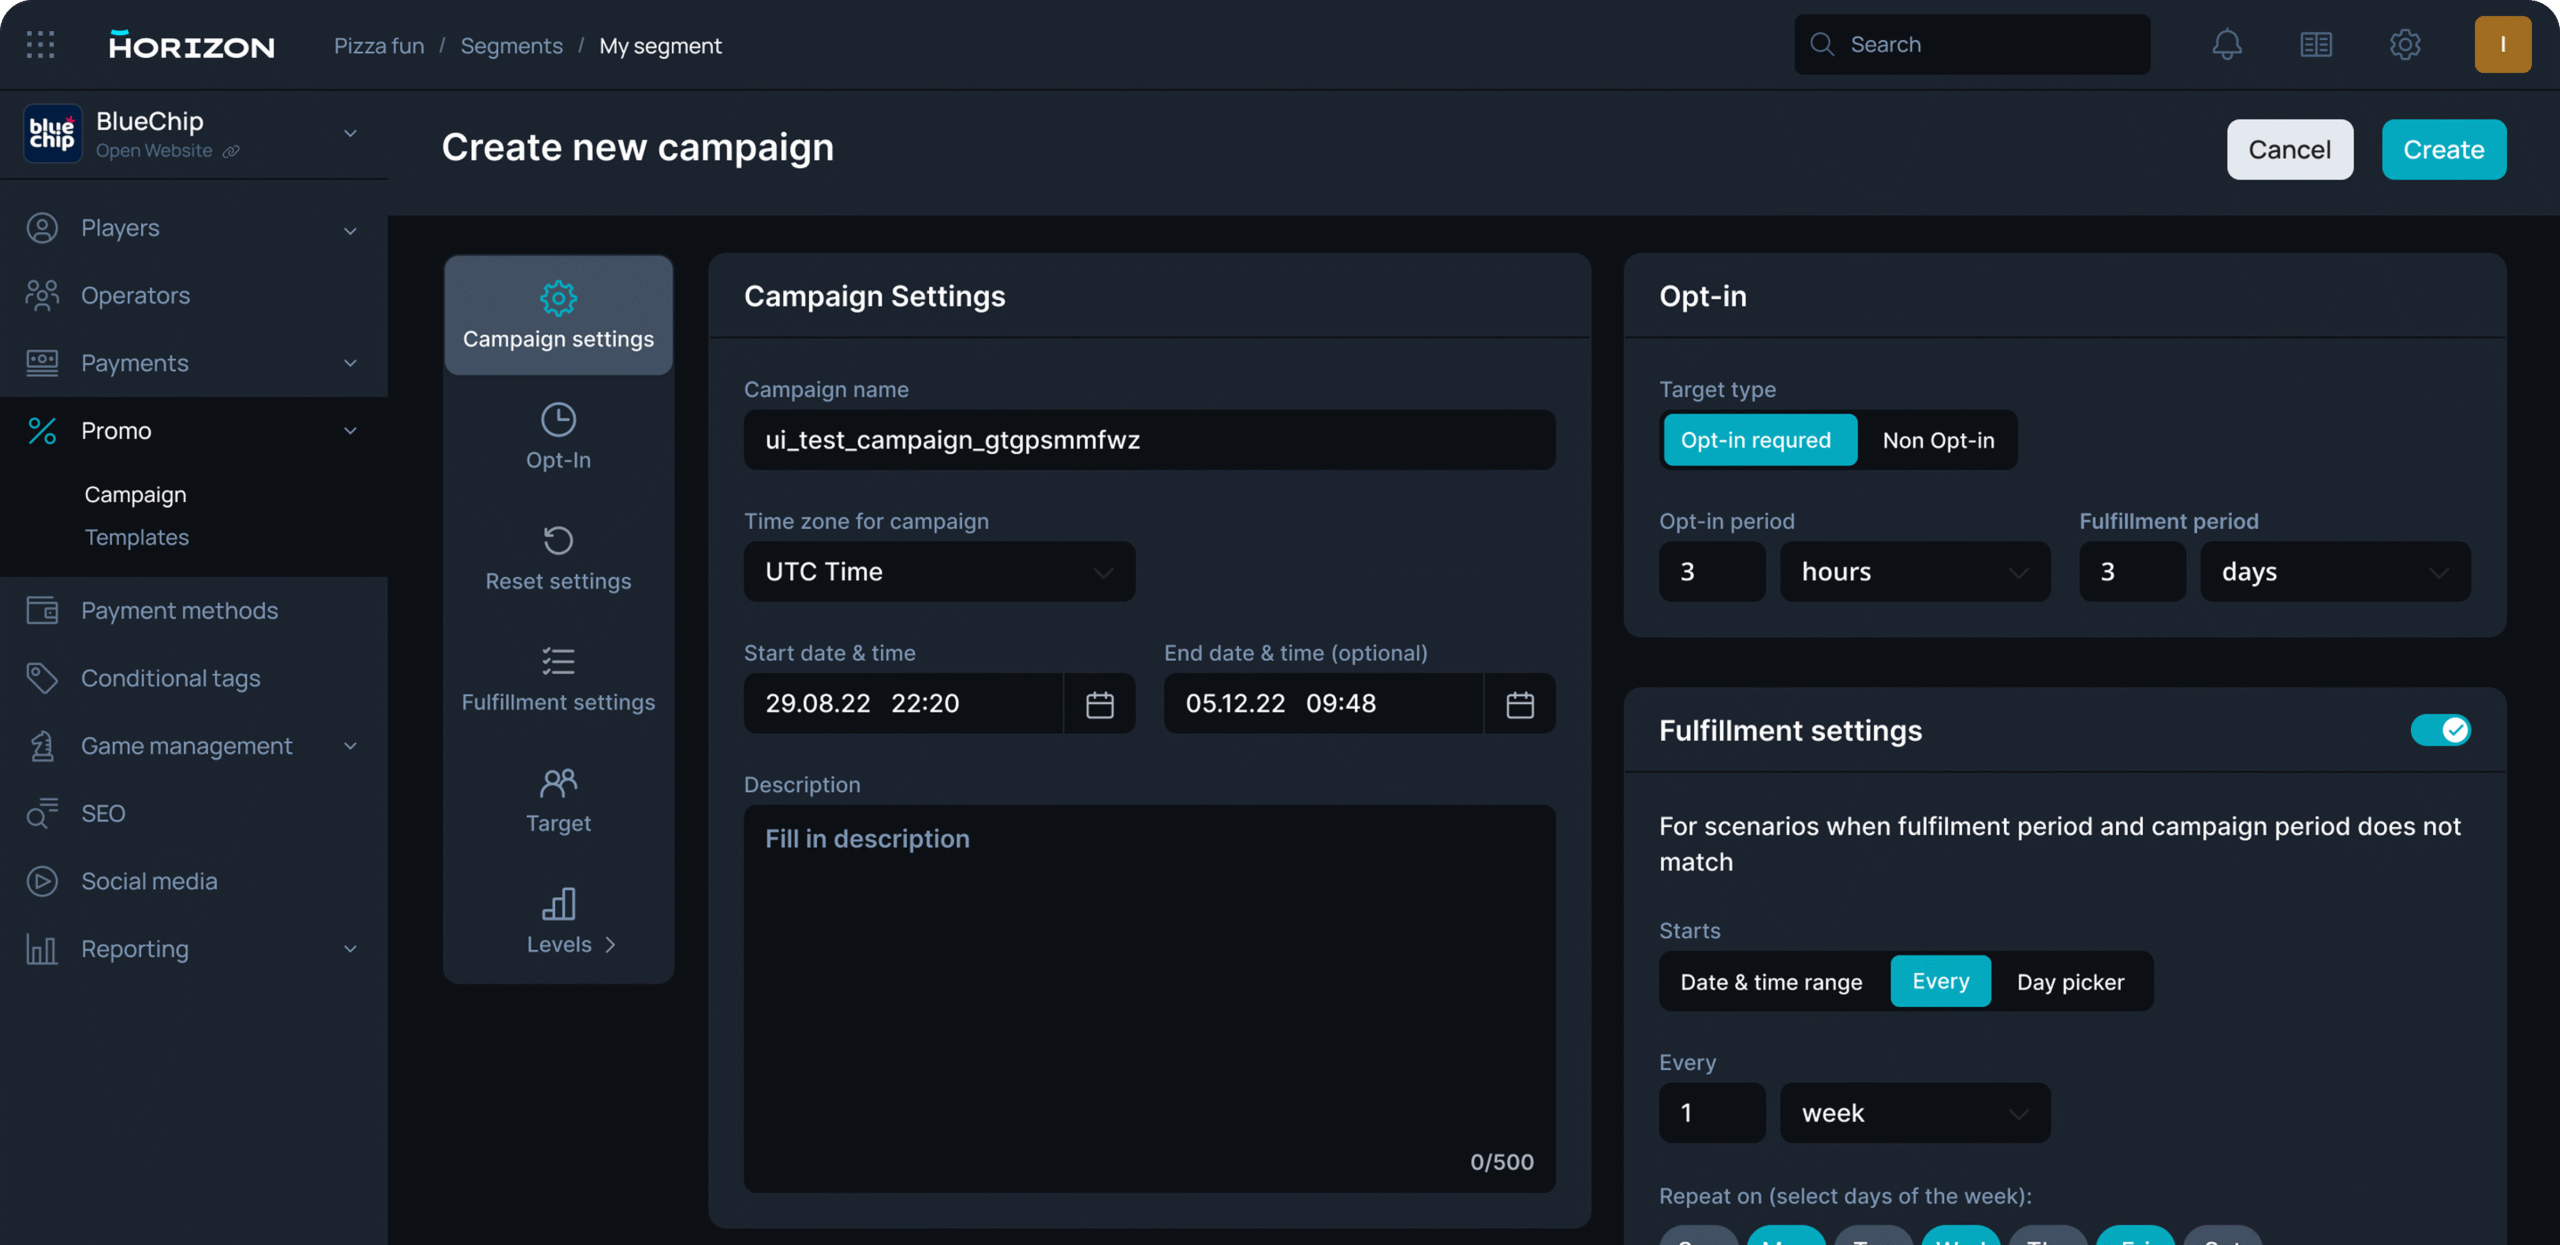The image size is (2560, 1245).
Task: Open the UTC Time zone dropdown
Action: coord(938,572)
